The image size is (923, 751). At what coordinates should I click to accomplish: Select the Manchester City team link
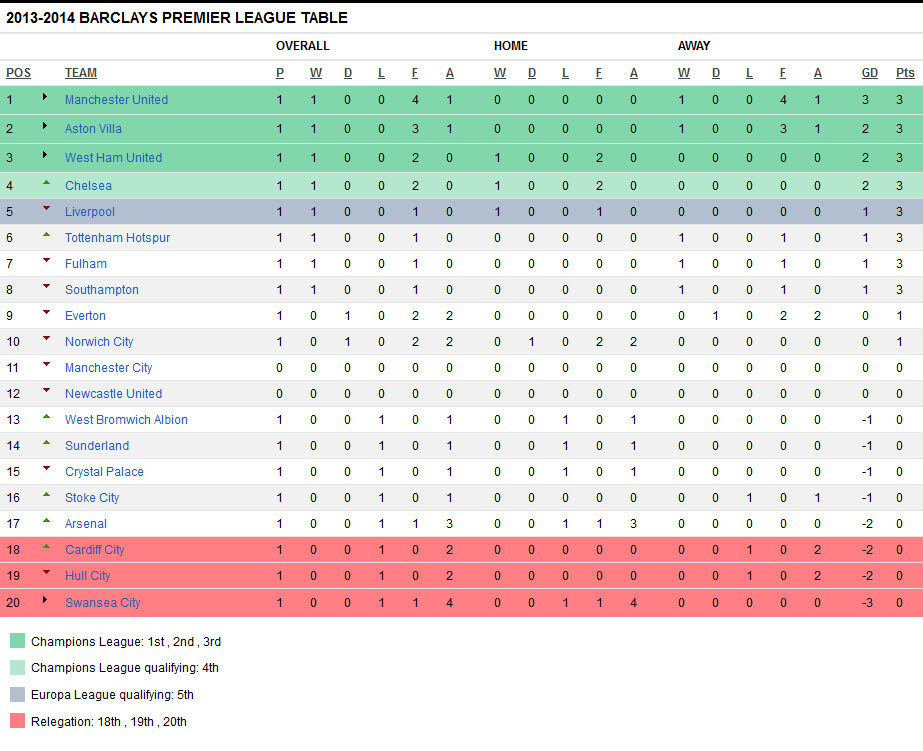tap(108, 368)
